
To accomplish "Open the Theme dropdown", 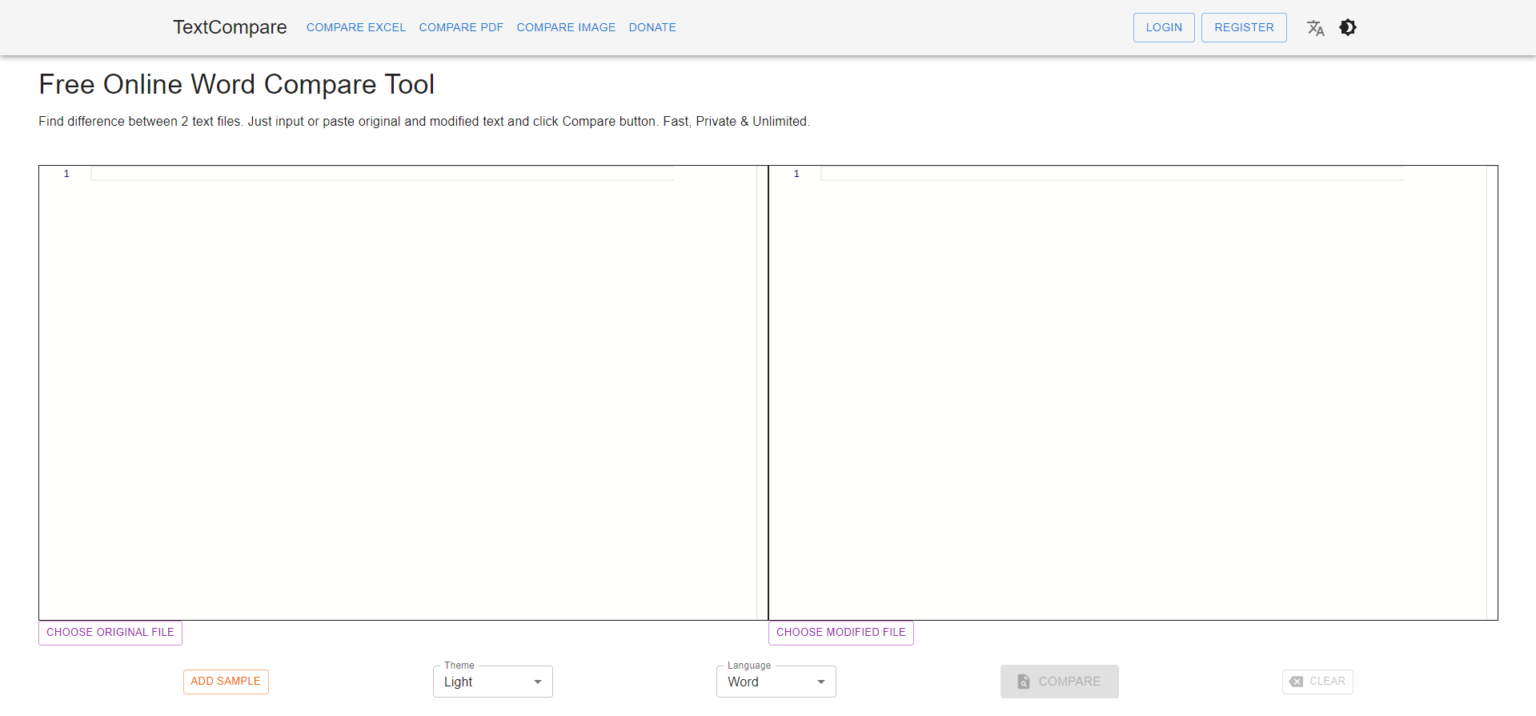I will (x=492, y=681).
